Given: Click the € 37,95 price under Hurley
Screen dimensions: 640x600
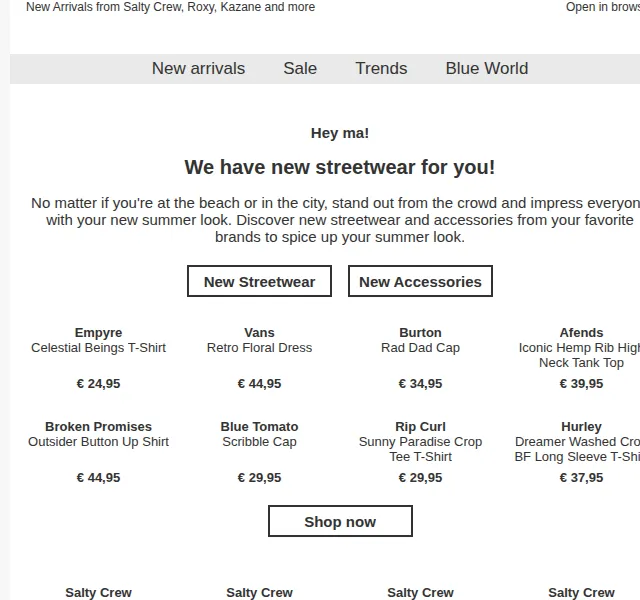Looking at the screenshot, I should tap(581, 478).
